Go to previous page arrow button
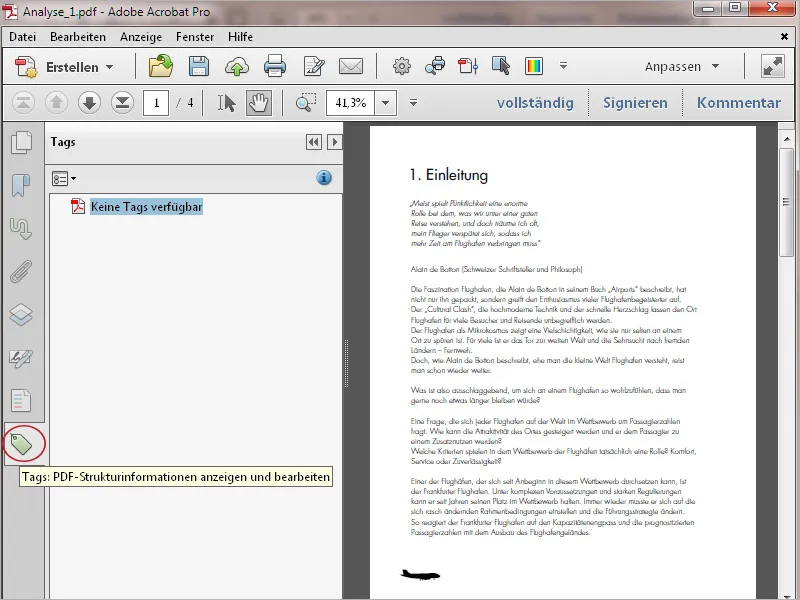 [x=56, y=103]
